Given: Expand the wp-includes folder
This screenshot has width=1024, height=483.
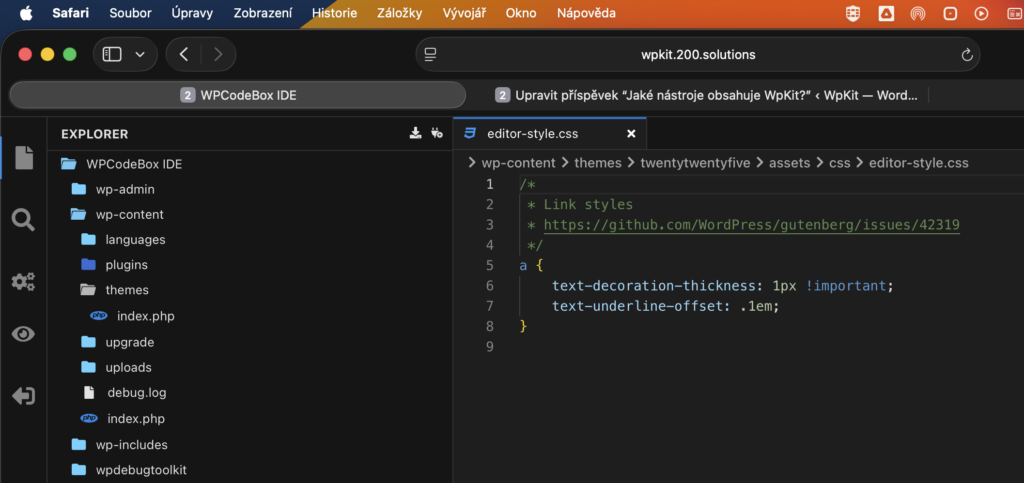Looking at the screenshot, I should (x=131, y=444).
